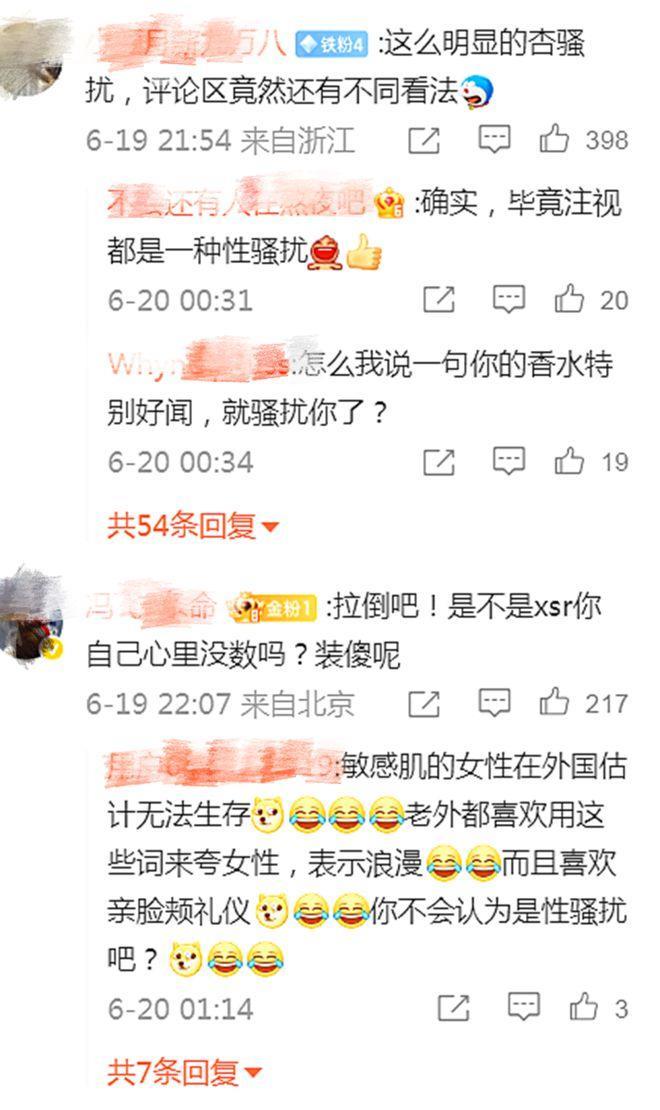
Task: Like the 6-19 22:07 comment from 北京
Action: click(x=554, y=702)
